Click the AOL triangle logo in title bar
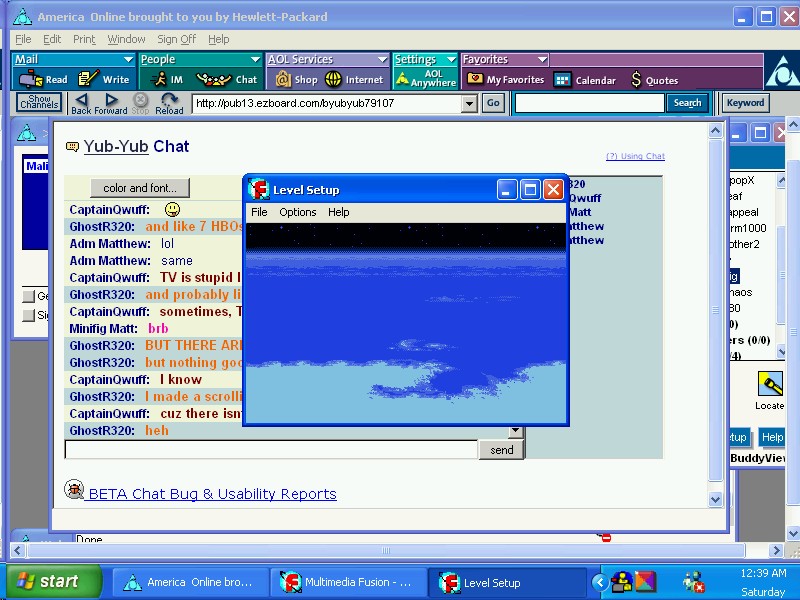800x600 pixels. [22, 17]
